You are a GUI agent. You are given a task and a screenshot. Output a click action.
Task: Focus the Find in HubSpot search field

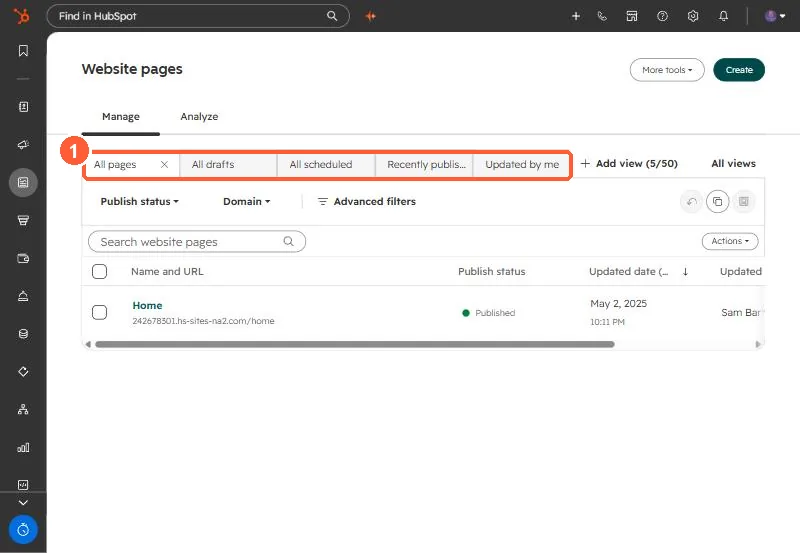(198, 16)
